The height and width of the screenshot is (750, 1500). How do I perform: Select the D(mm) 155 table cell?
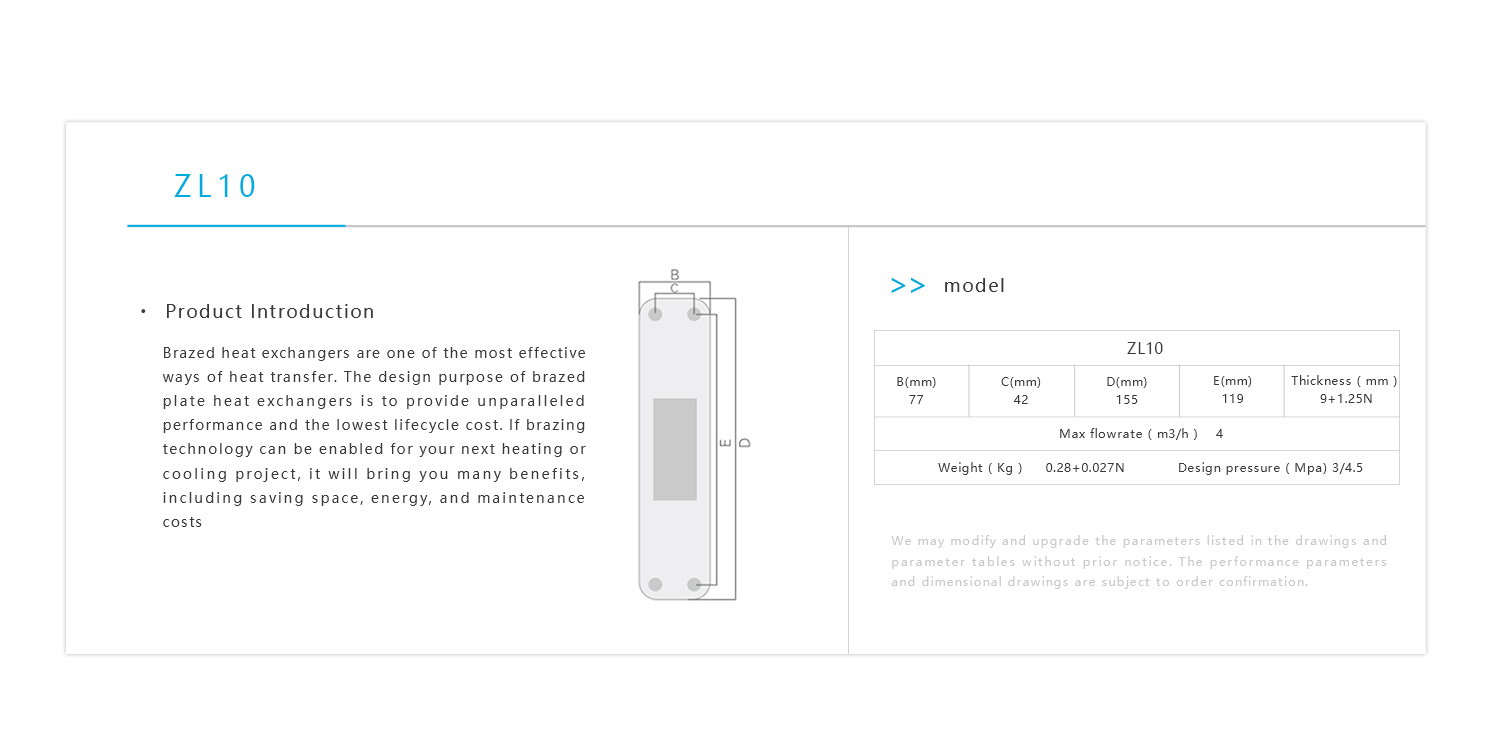tap(1127, 391)
